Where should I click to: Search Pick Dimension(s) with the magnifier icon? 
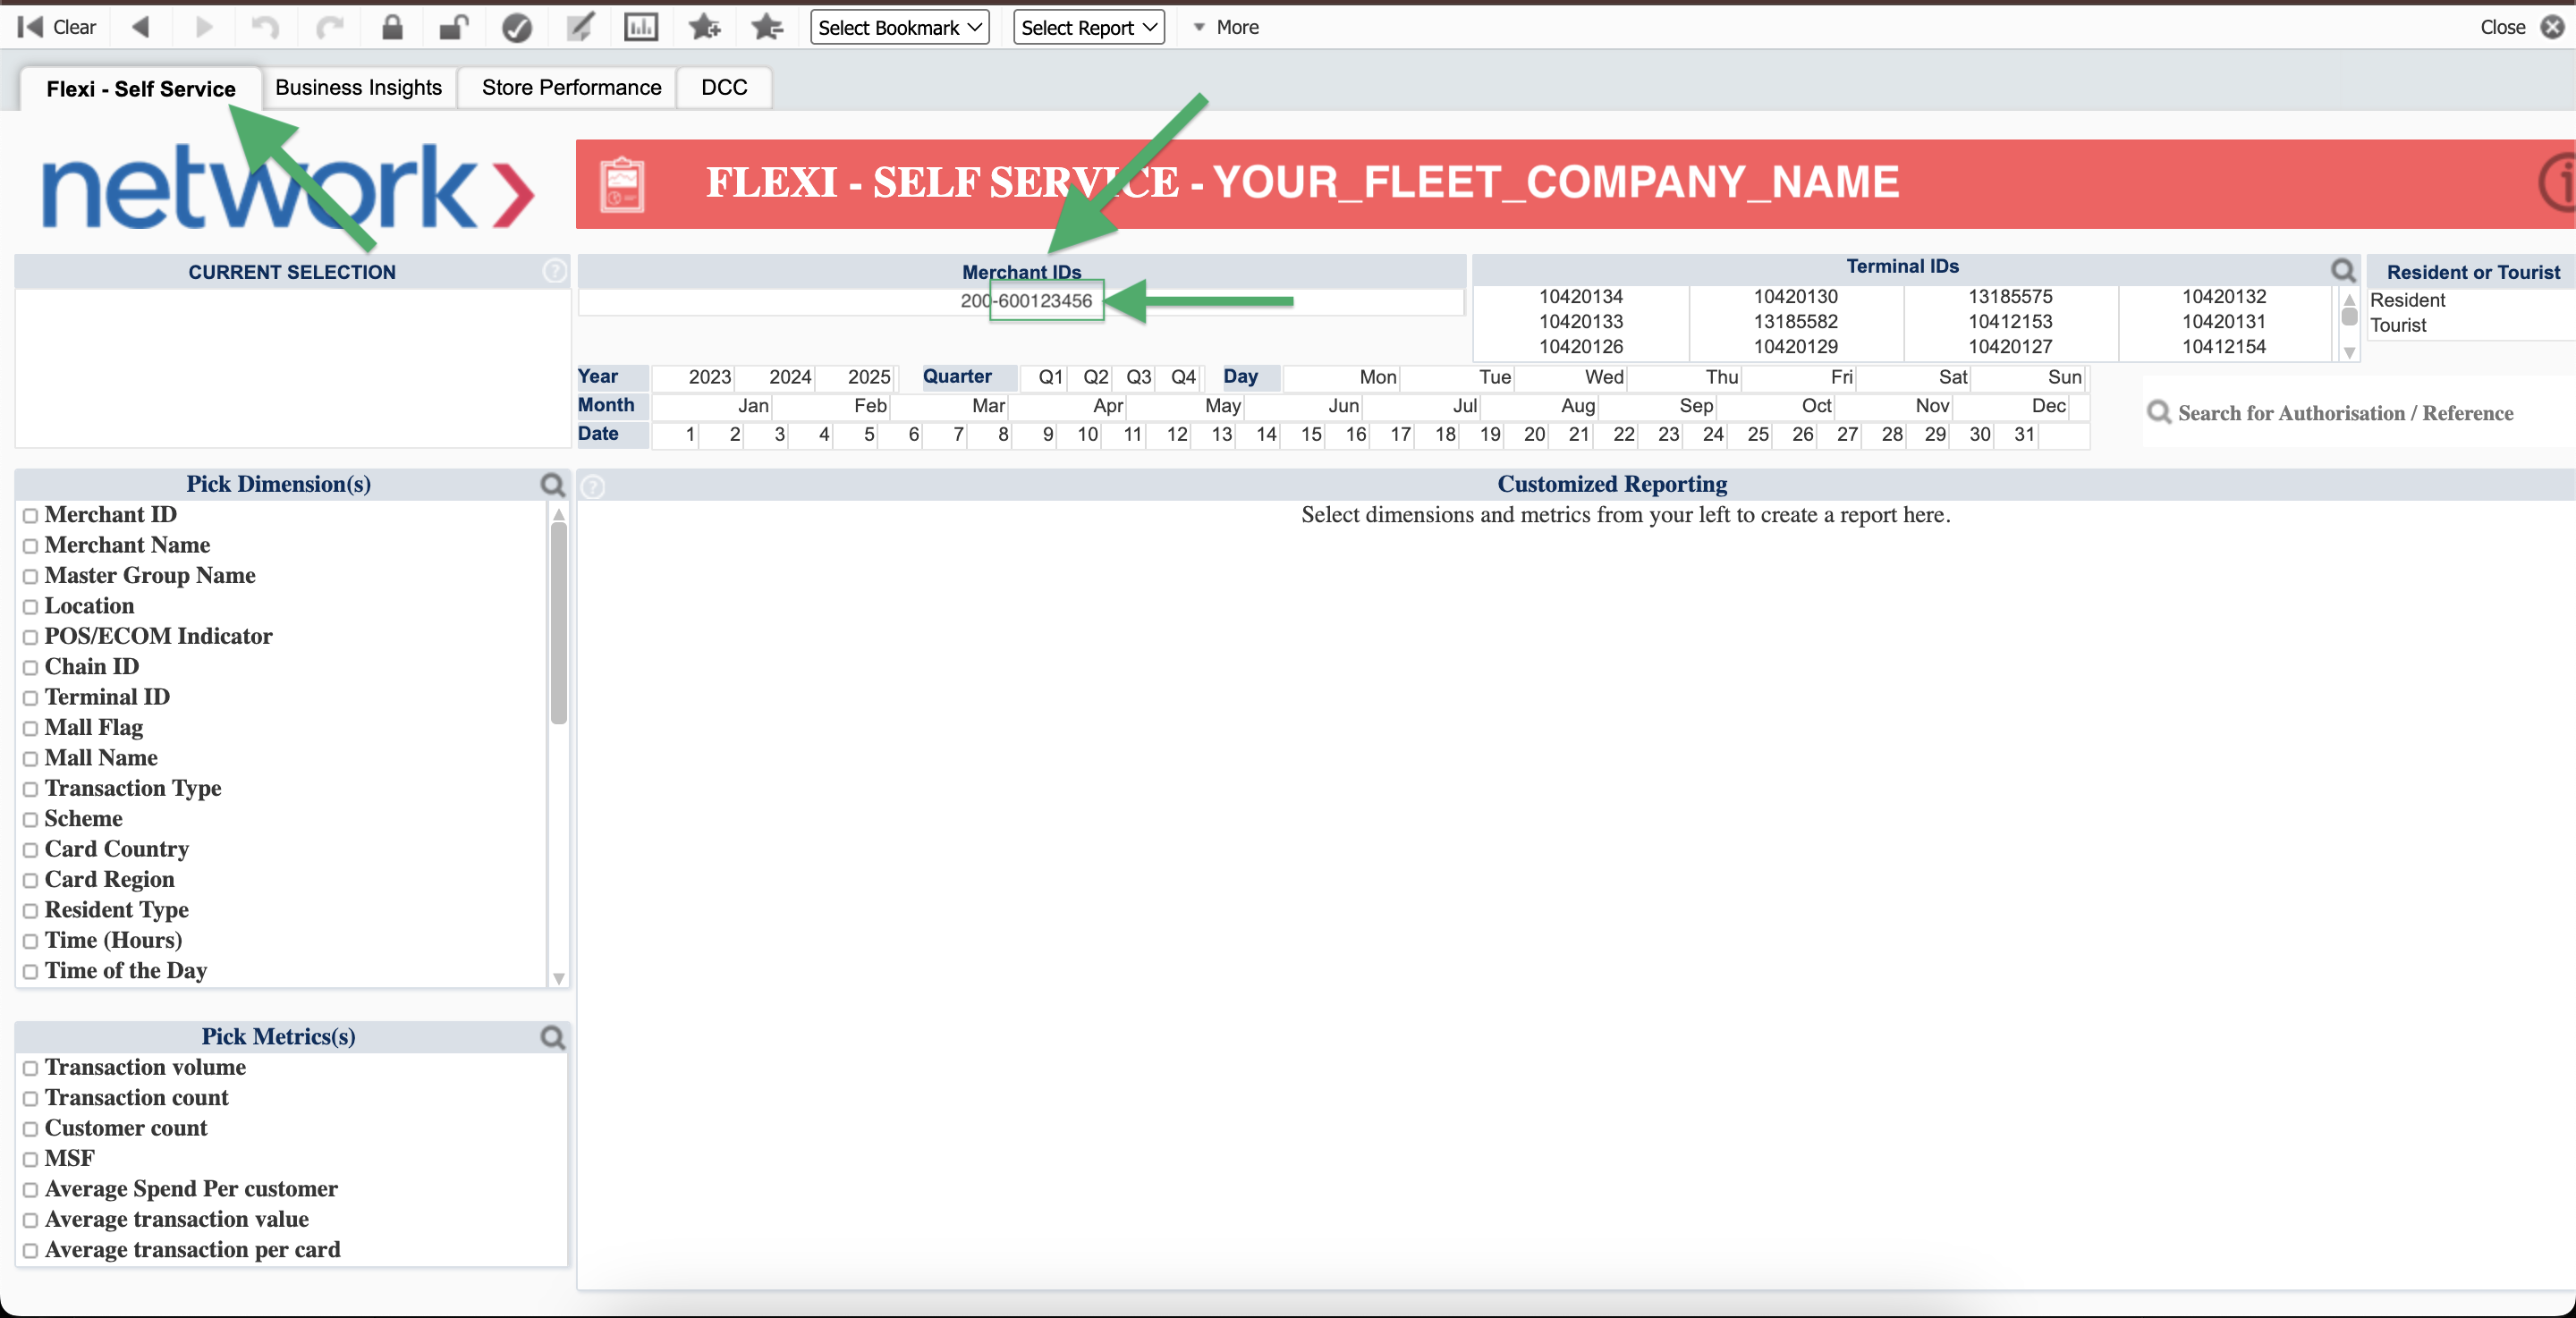[x=552, y=485]
